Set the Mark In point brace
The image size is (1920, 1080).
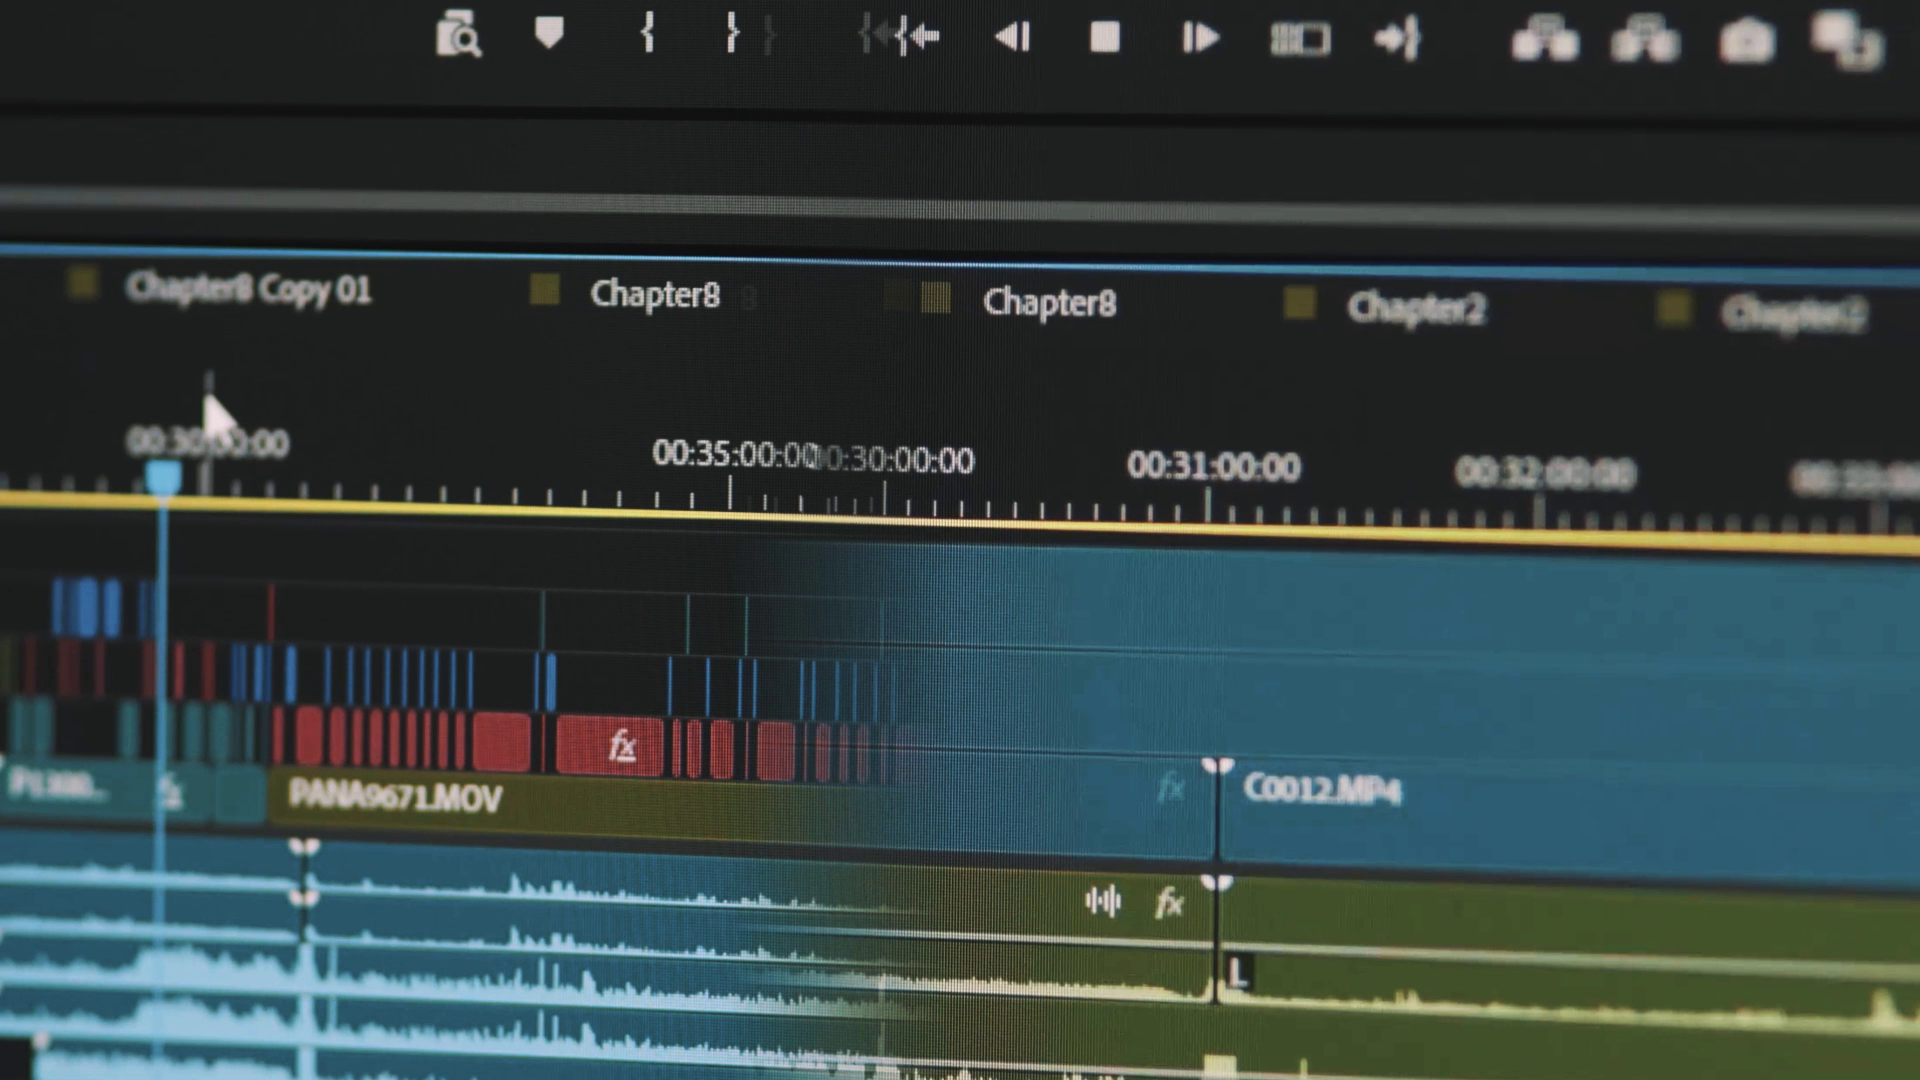click(x=647, y=34)
